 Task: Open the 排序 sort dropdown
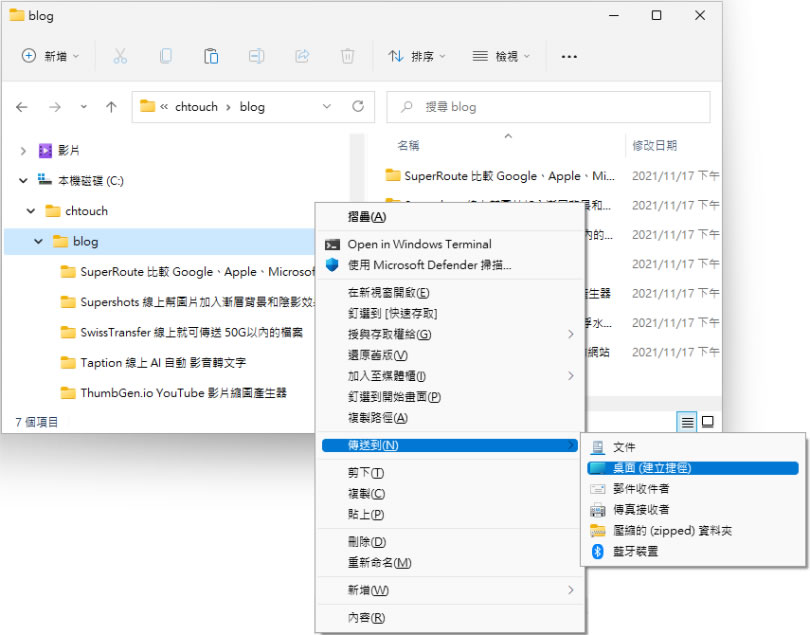coord(416,56)
